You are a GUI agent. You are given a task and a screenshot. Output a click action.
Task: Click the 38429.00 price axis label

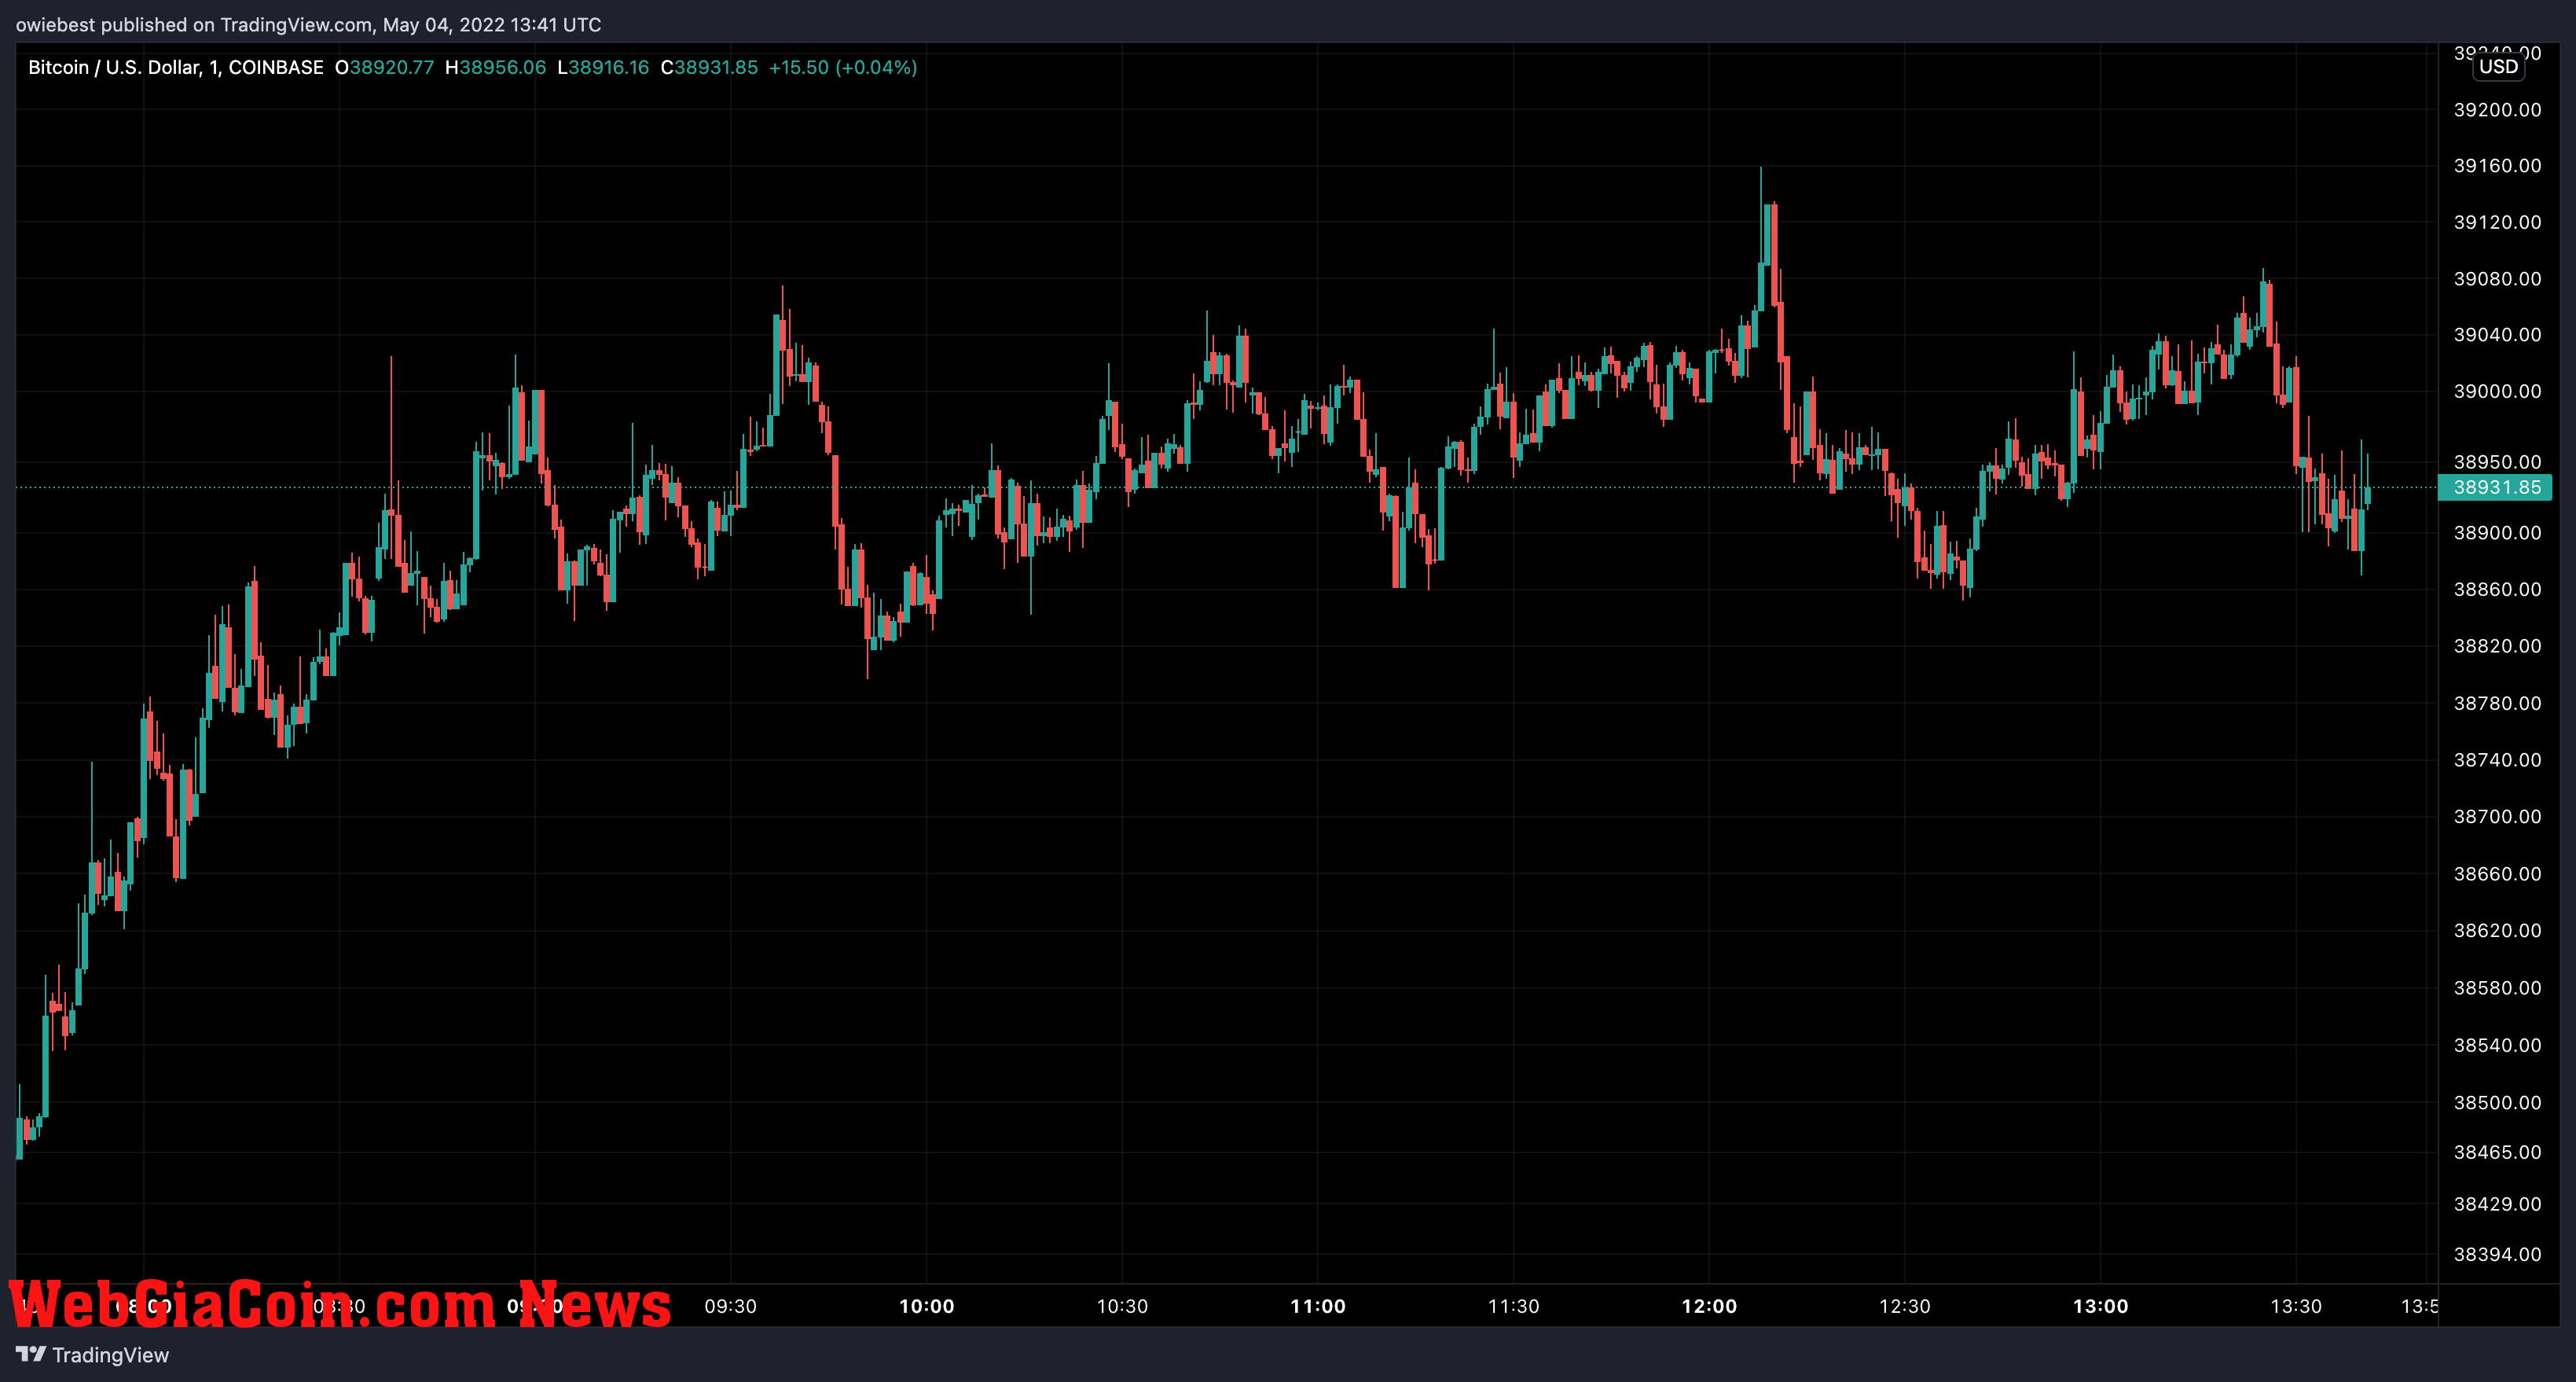pos(2497,1204)
